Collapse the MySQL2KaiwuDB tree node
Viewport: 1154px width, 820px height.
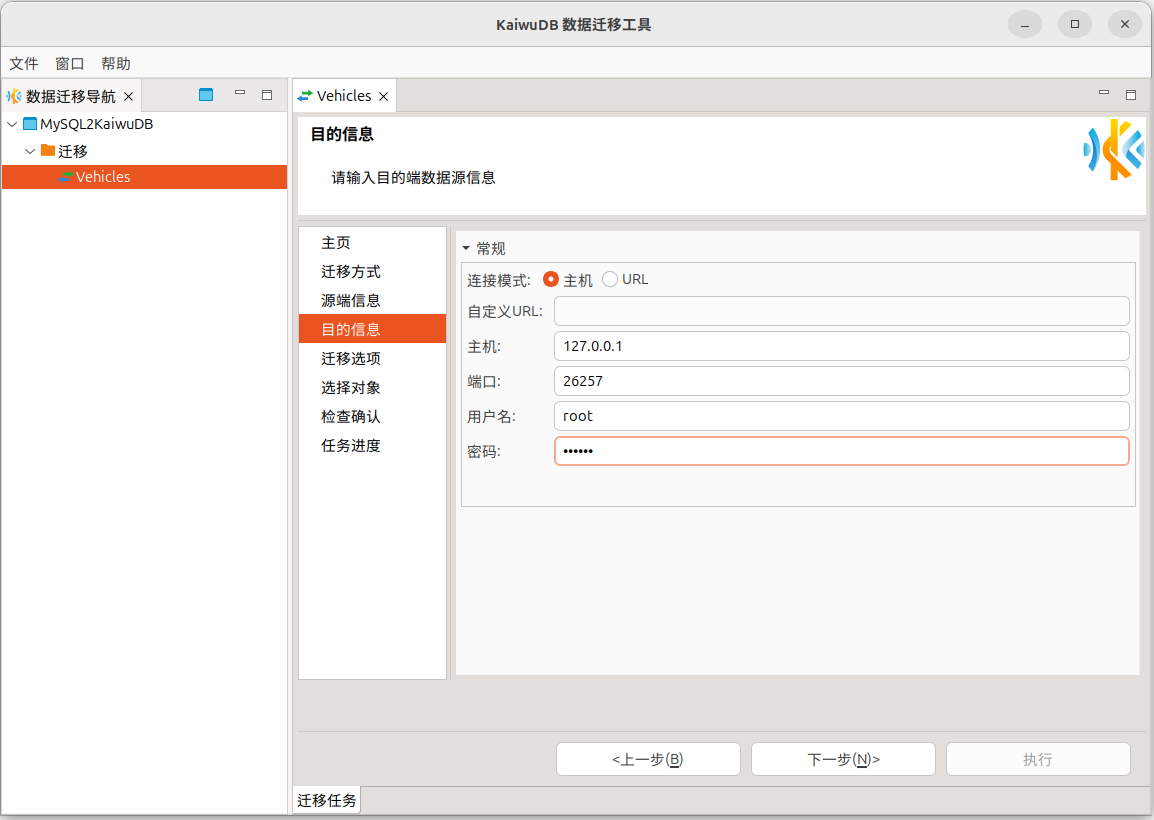tap(12, 125)
